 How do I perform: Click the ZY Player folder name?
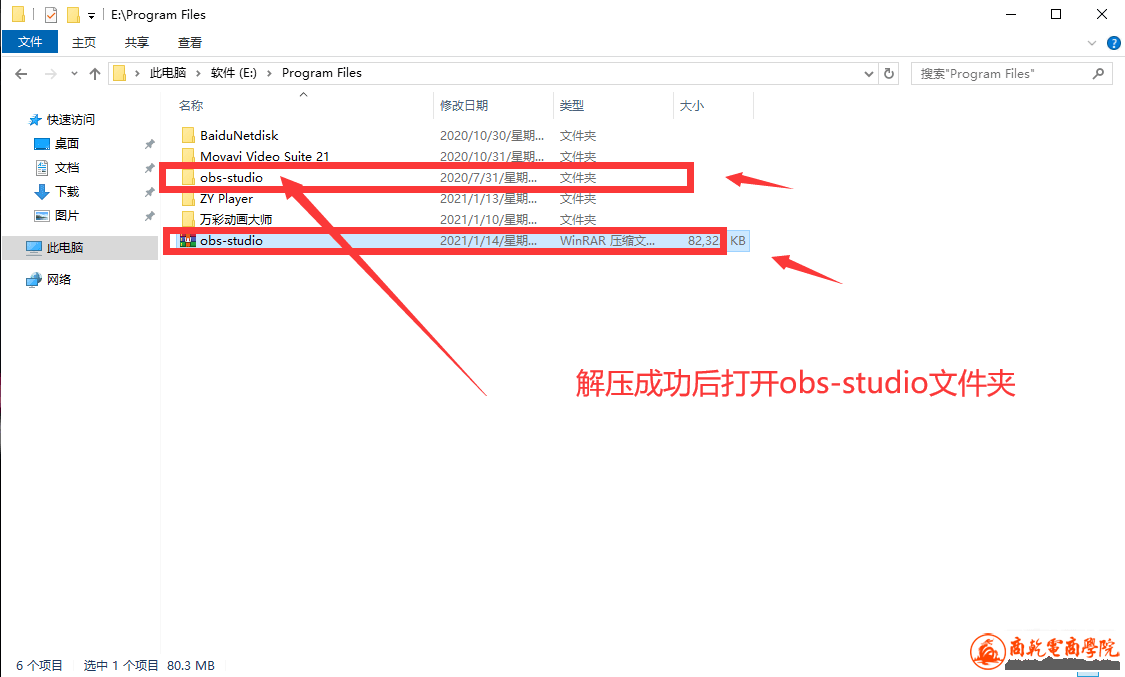pos(226,199)
